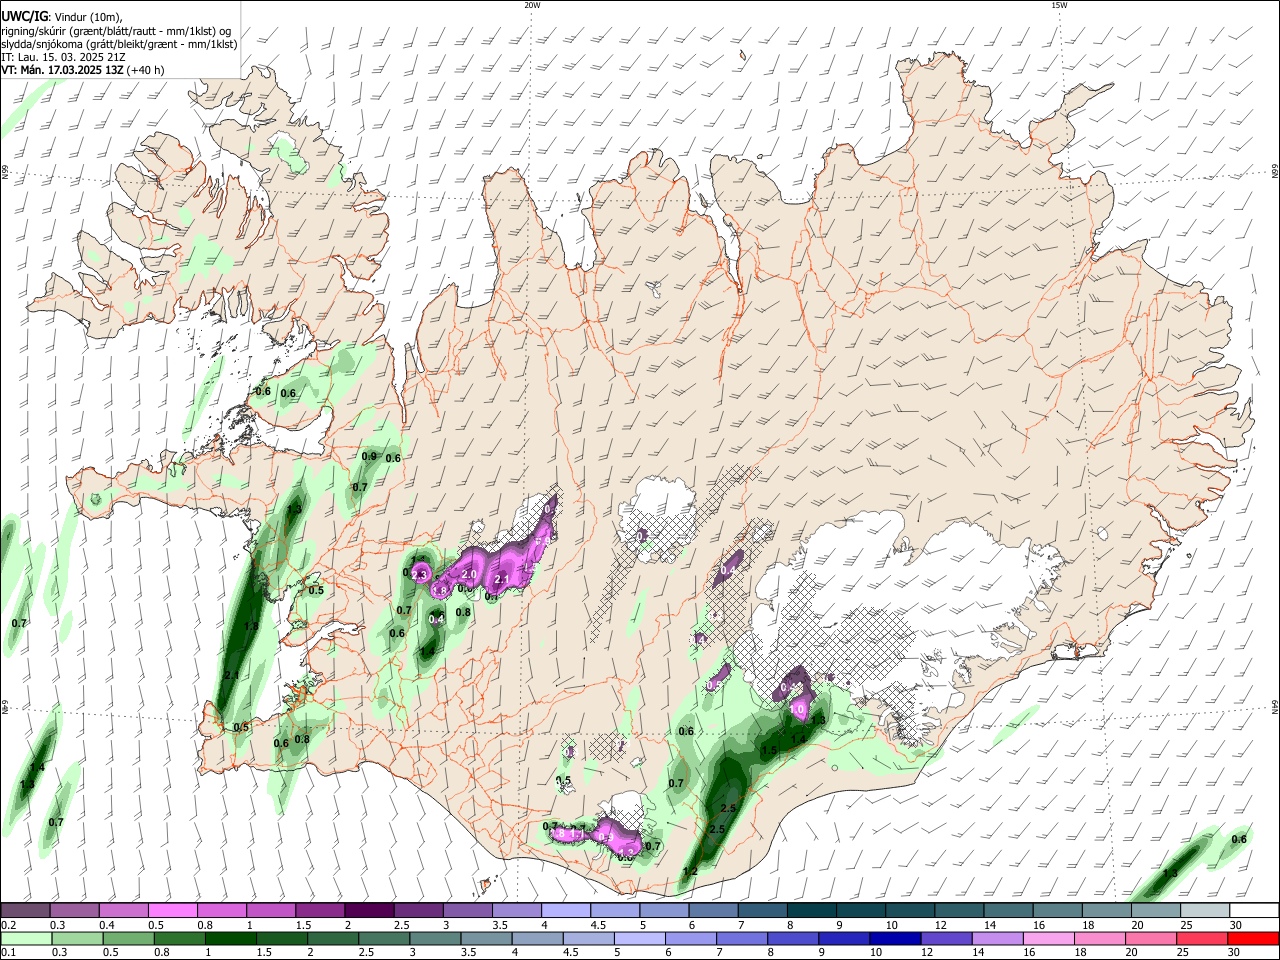Click the 0.2 label on the top legend

tap(8, 925)
